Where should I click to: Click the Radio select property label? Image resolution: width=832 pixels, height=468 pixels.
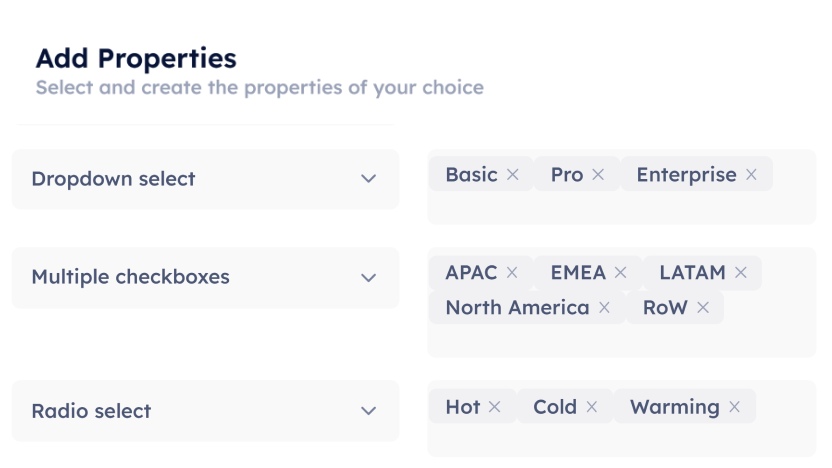coord(91,411)
